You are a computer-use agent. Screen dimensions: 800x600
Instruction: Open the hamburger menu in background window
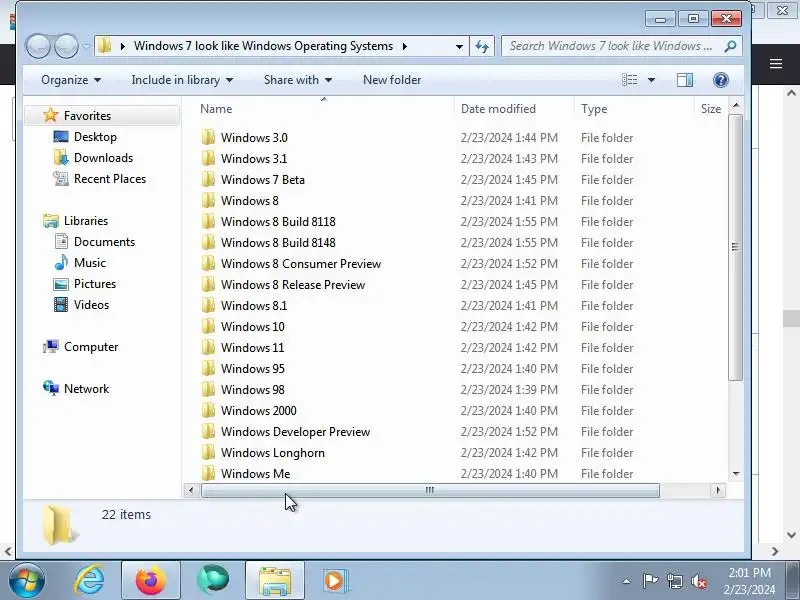776,64
